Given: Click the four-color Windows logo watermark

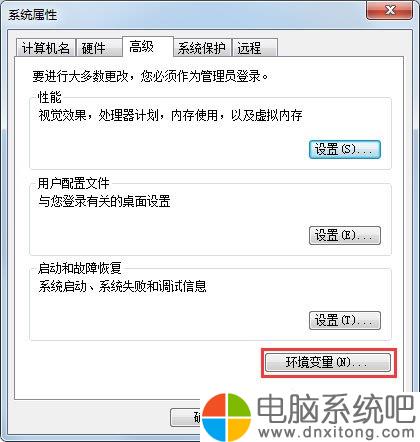Looking at the screenshot, I should coord(227,417).
